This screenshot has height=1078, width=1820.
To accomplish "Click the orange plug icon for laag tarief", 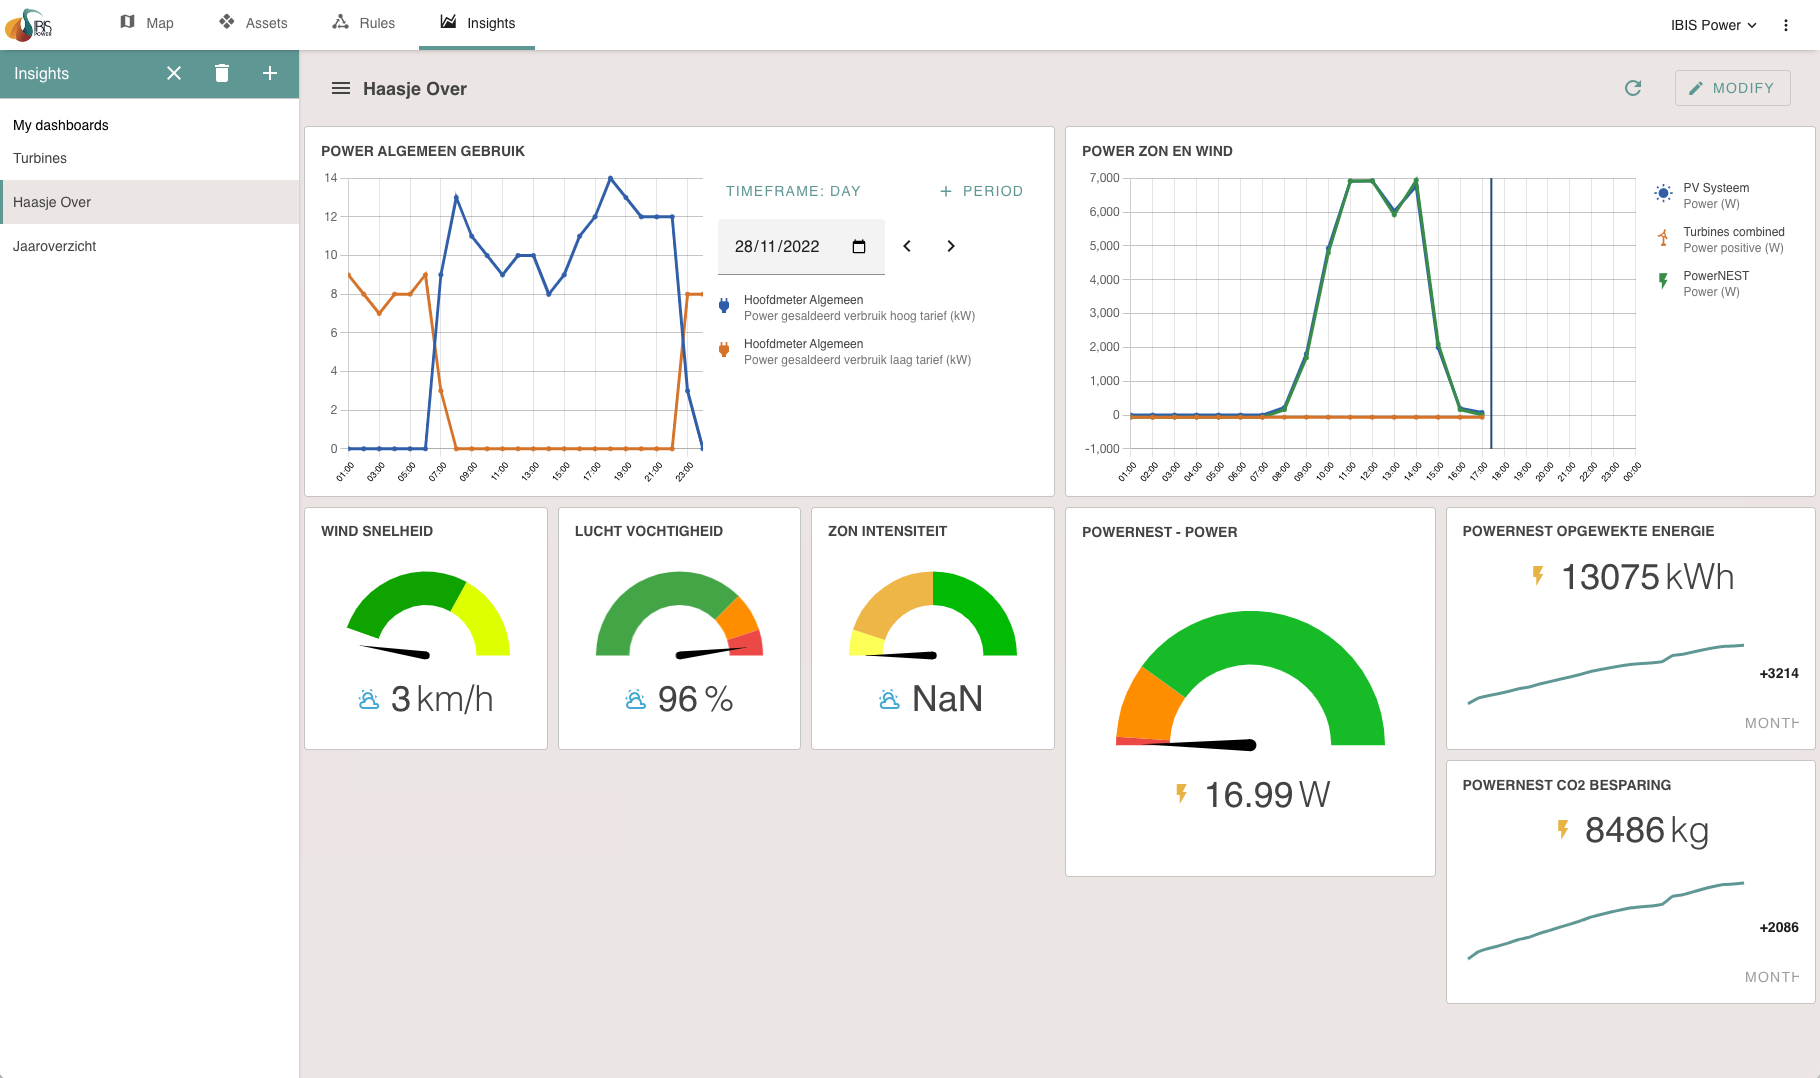I will click(724, 350).
